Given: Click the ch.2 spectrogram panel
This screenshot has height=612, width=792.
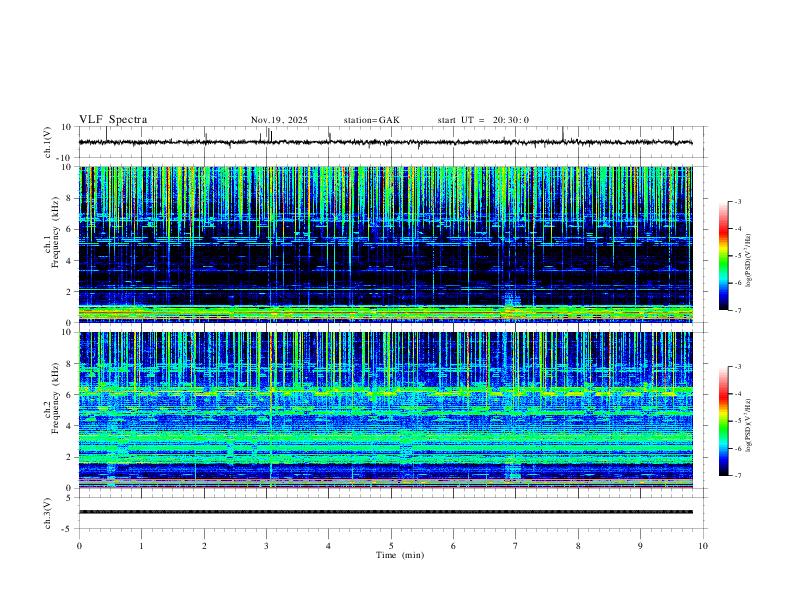Looking at the screenshot, I should (386, 410).
